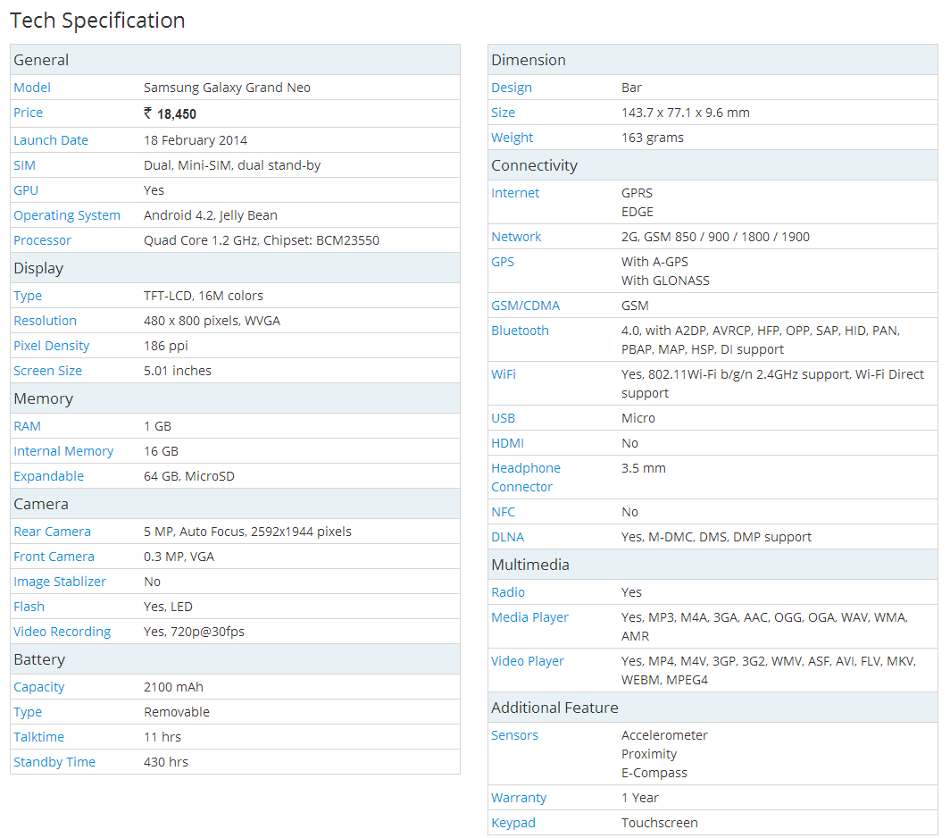950x838 pixels.
Task: Select the Image Stablizer link
Action: pyautogui.click(x=60, y=582)
